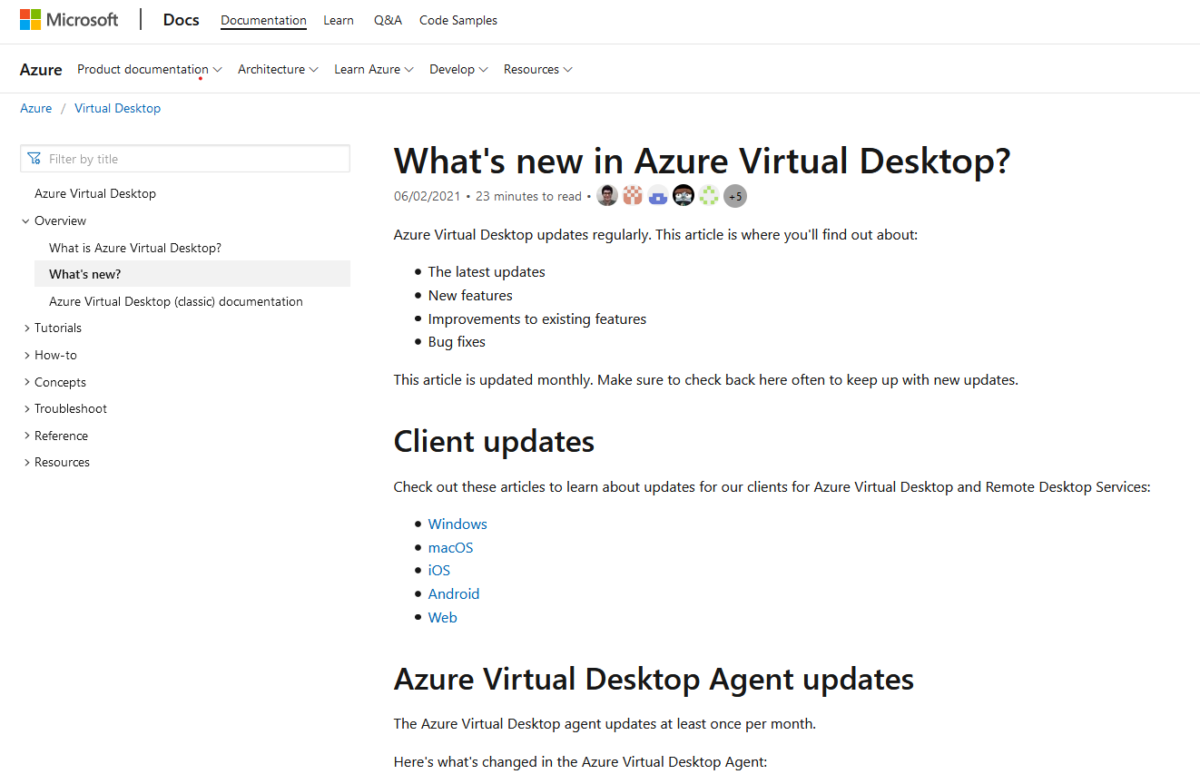Open the Windows client updates link
This screenshot has width=1200, height=774.
[457, 523]
